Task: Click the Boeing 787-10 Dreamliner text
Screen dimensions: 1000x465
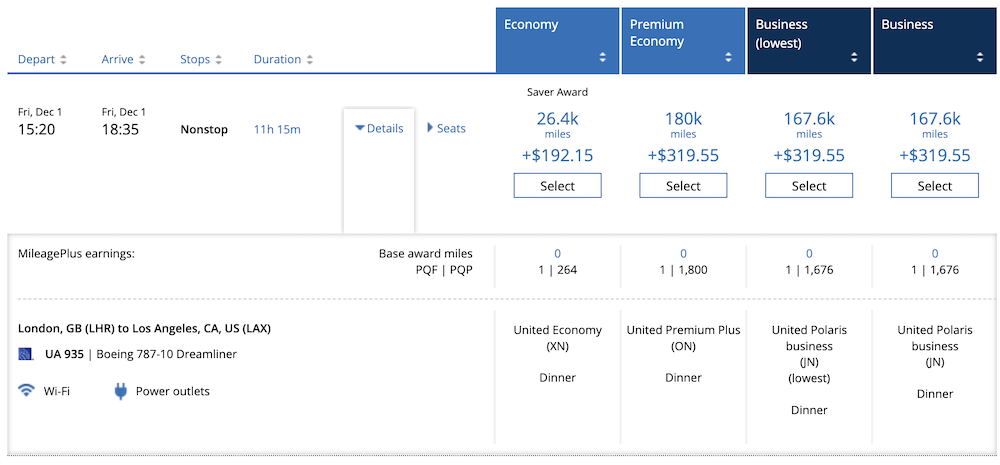Action: [x=166, y=354]
